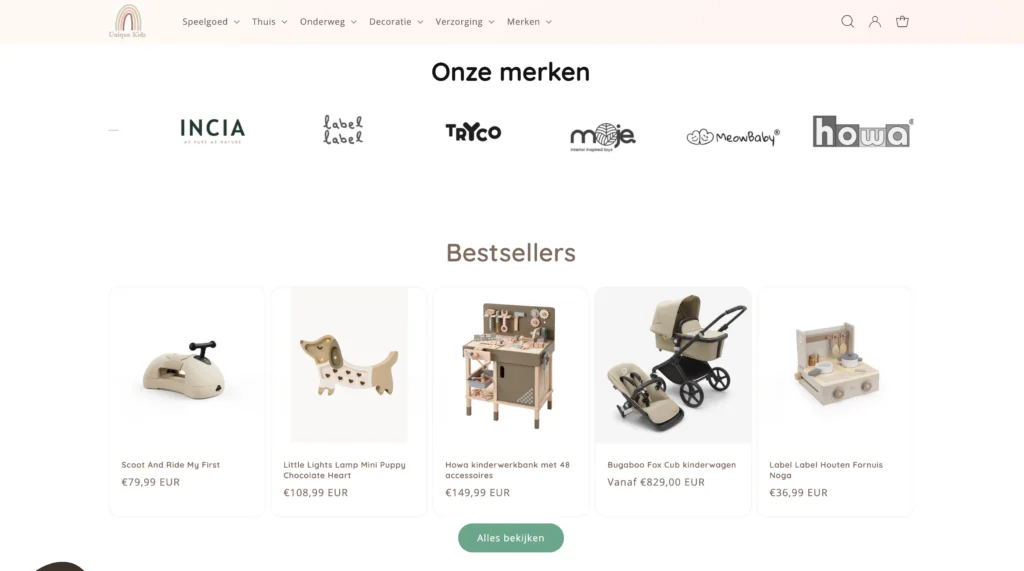Open the account login icon
The image size is (1024, 571).
pyautogui.click(x=874, y=22)
